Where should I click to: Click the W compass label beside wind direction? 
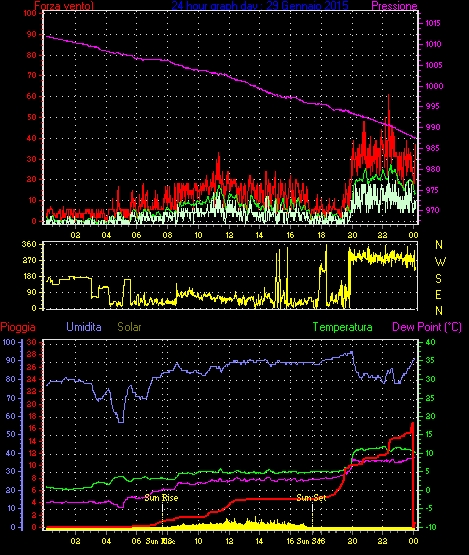tap(440, 262)
